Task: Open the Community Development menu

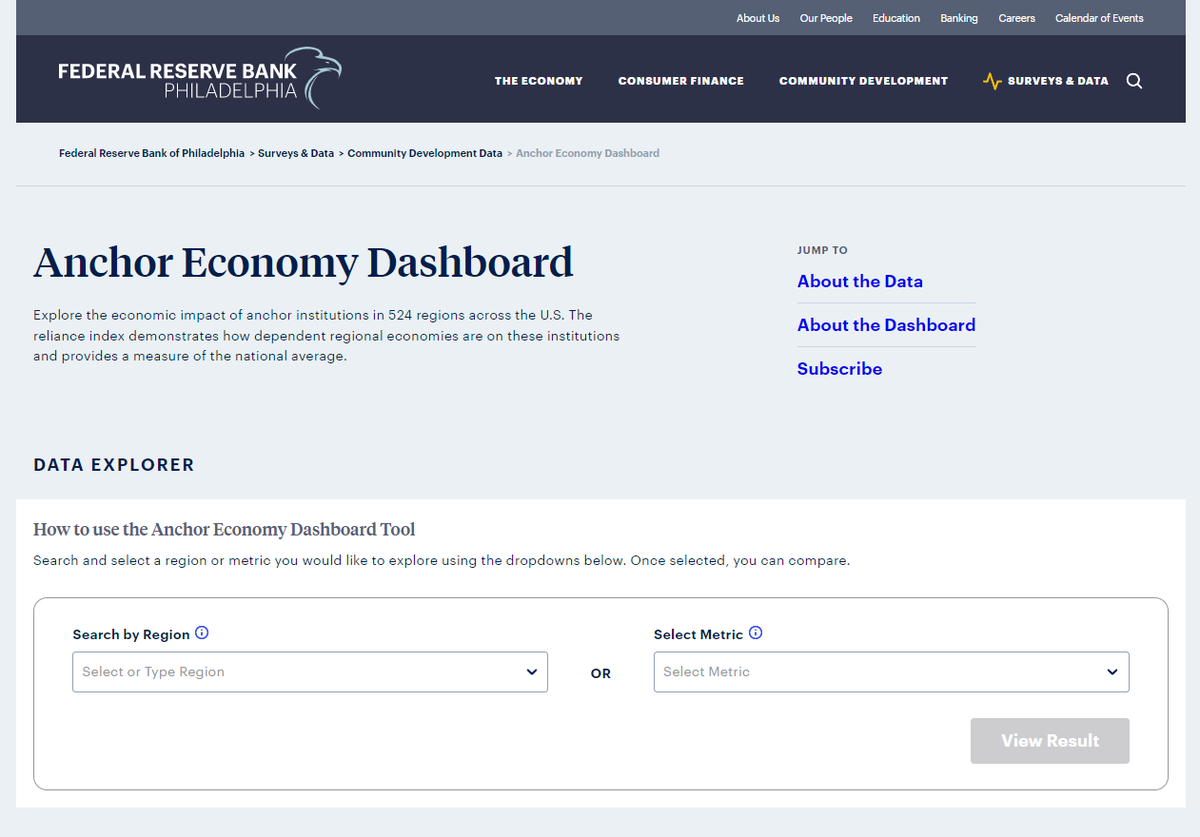Action: point(863,81)
